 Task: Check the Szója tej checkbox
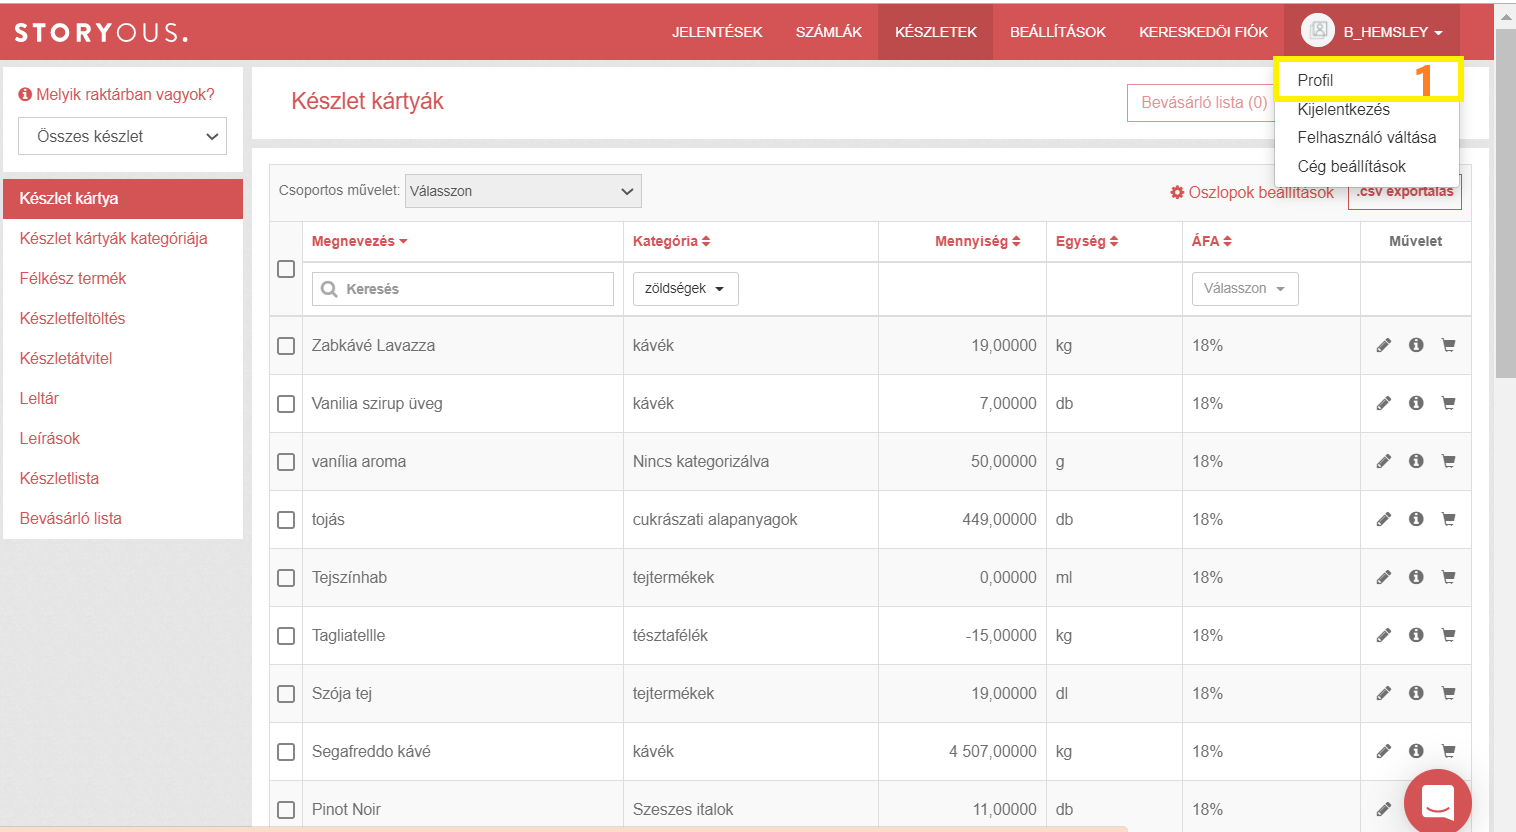pyautogui.click(x=286, y=694)
